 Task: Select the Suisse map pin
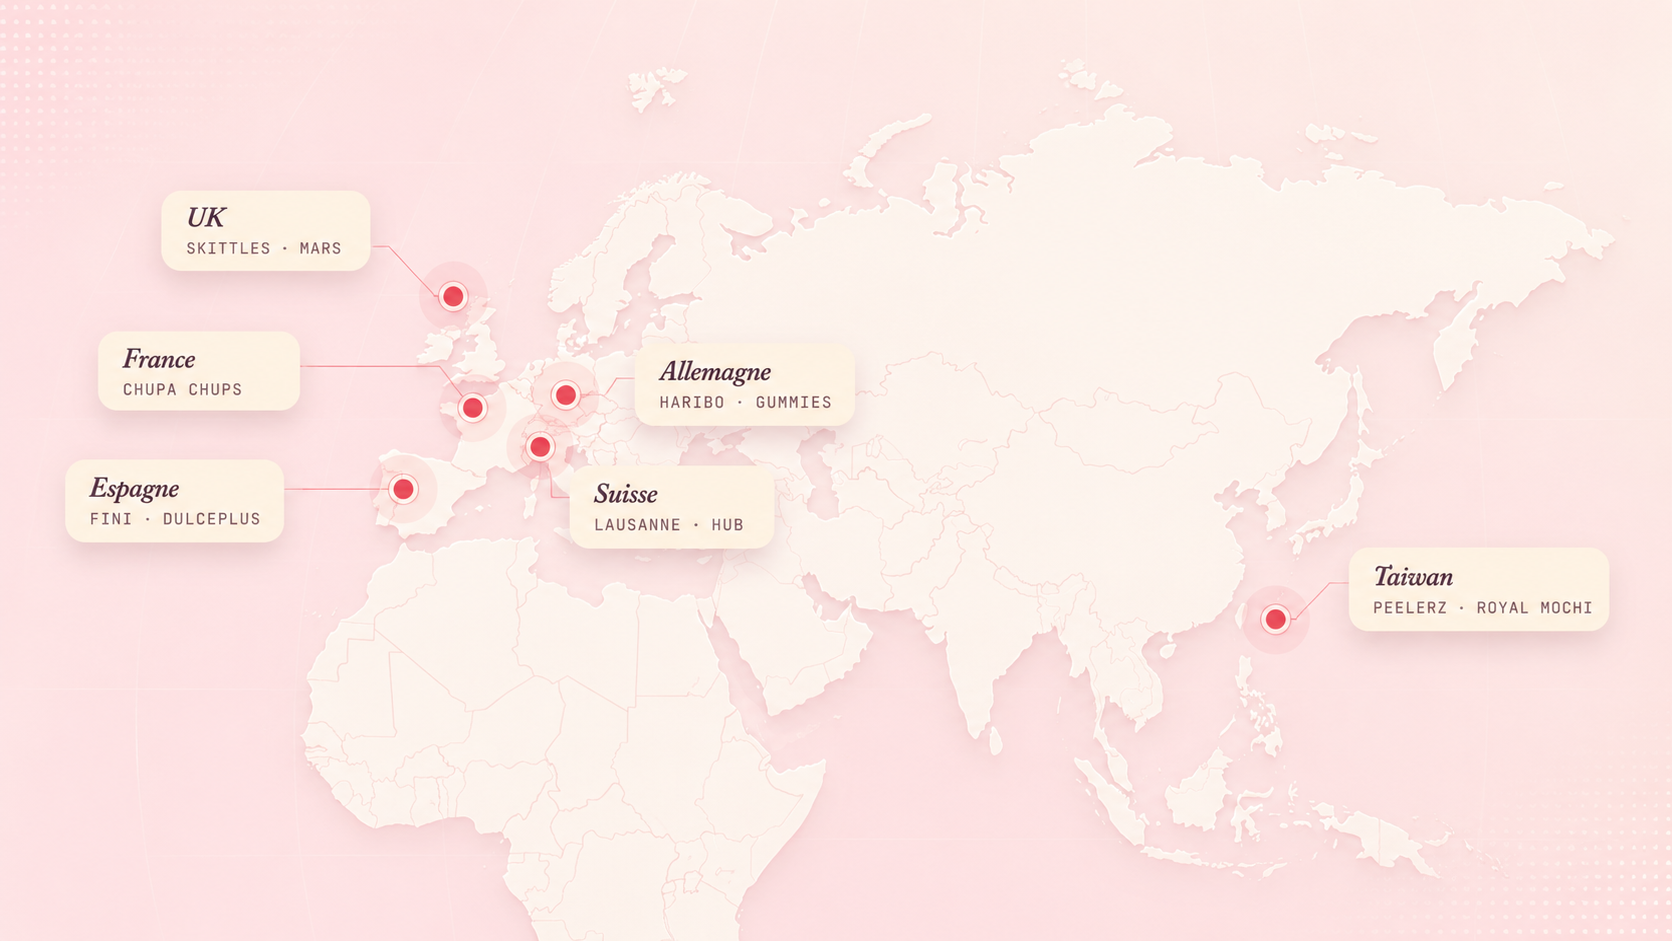pos(540,447)
